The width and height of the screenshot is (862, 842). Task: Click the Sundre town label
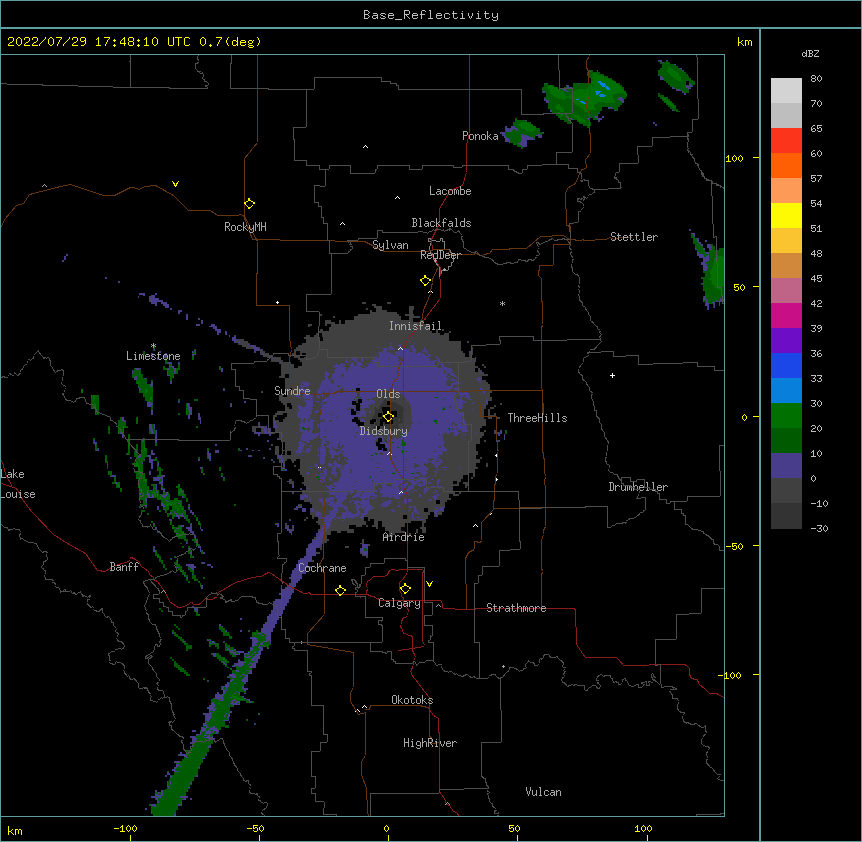pos(292,391)
